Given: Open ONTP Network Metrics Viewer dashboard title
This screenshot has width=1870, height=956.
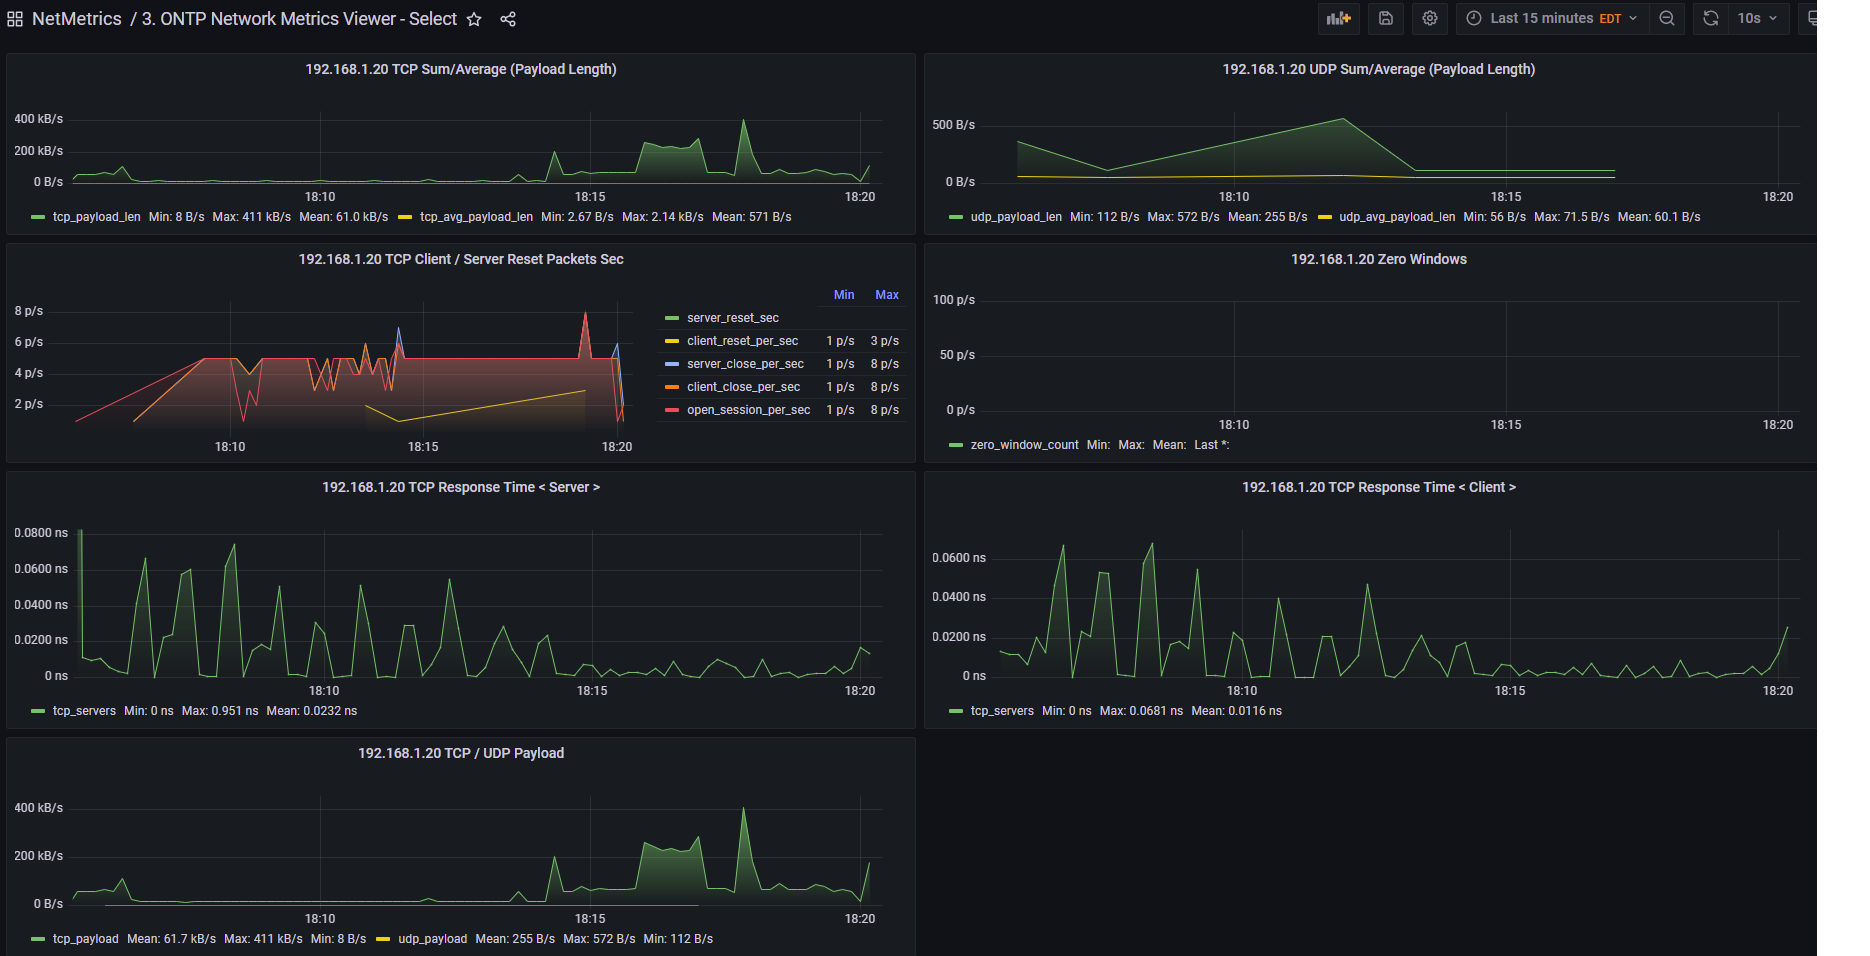Looking at the screenshot, I should click(x=300, y=19).
